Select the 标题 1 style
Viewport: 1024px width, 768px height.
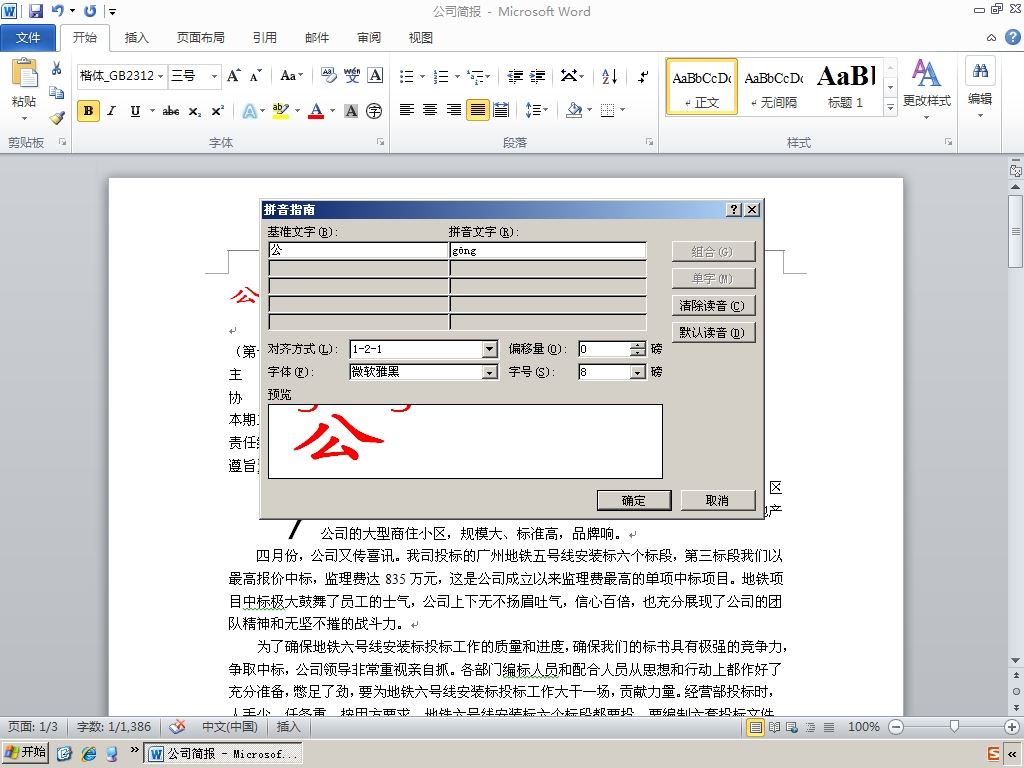click(x=845, y=87)
